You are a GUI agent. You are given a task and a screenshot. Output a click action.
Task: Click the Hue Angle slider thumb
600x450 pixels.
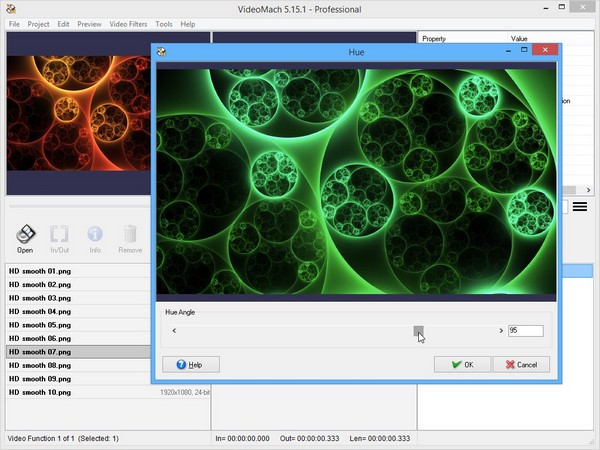pyautogui.click(x=418, y=330)
